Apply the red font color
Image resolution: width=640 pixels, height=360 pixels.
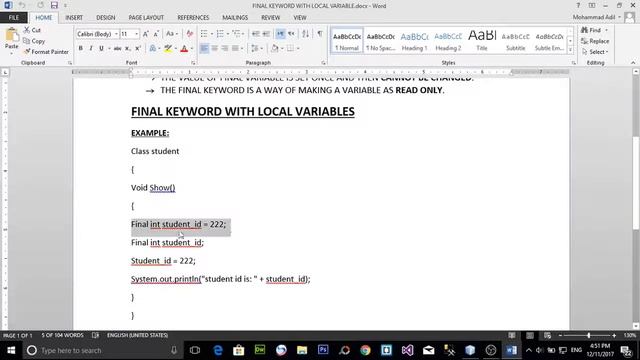click(184, 48)
